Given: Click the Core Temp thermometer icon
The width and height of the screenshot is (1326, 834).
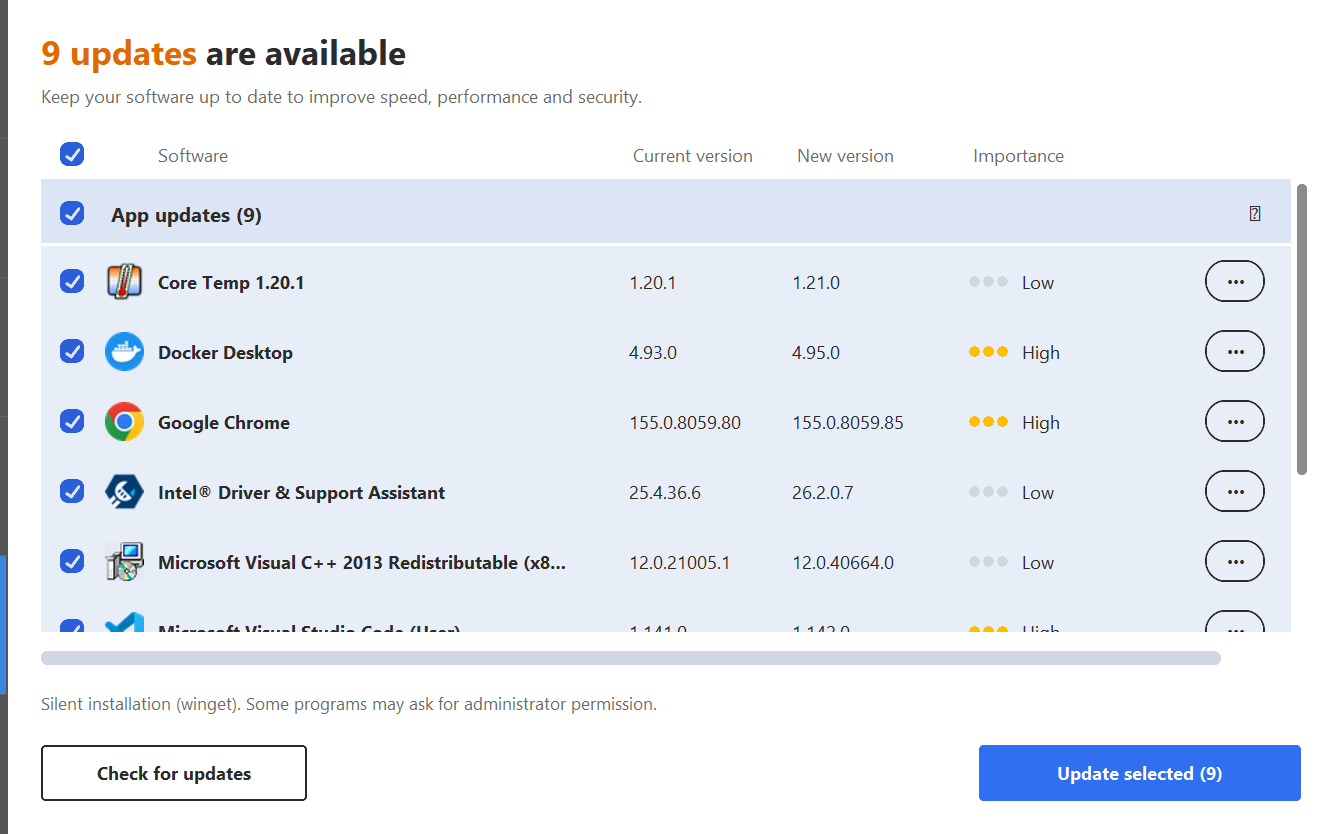Looking at the screenshot, I should pyautogui.click(x=124, y=282).
